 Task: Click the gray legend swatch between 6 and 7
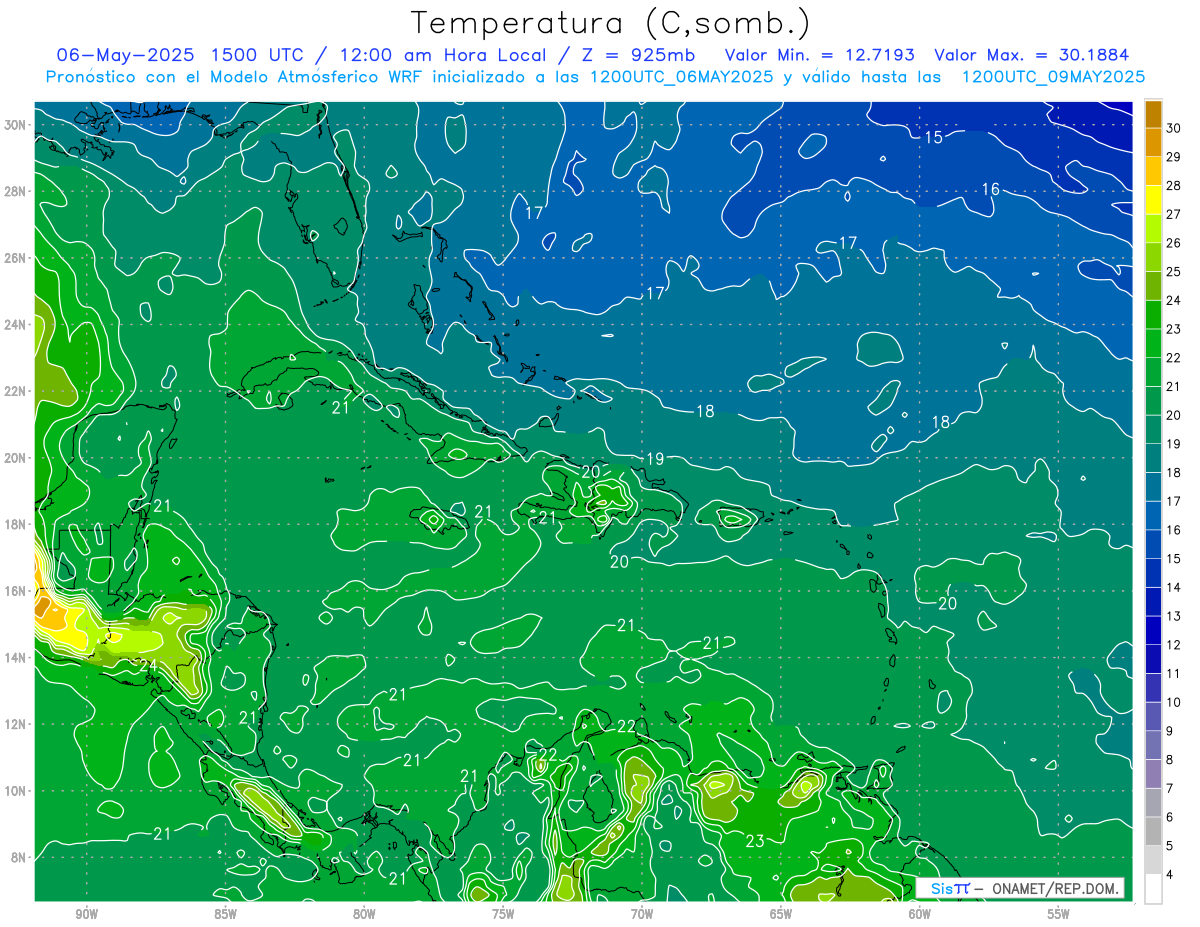coord(1153,804)
